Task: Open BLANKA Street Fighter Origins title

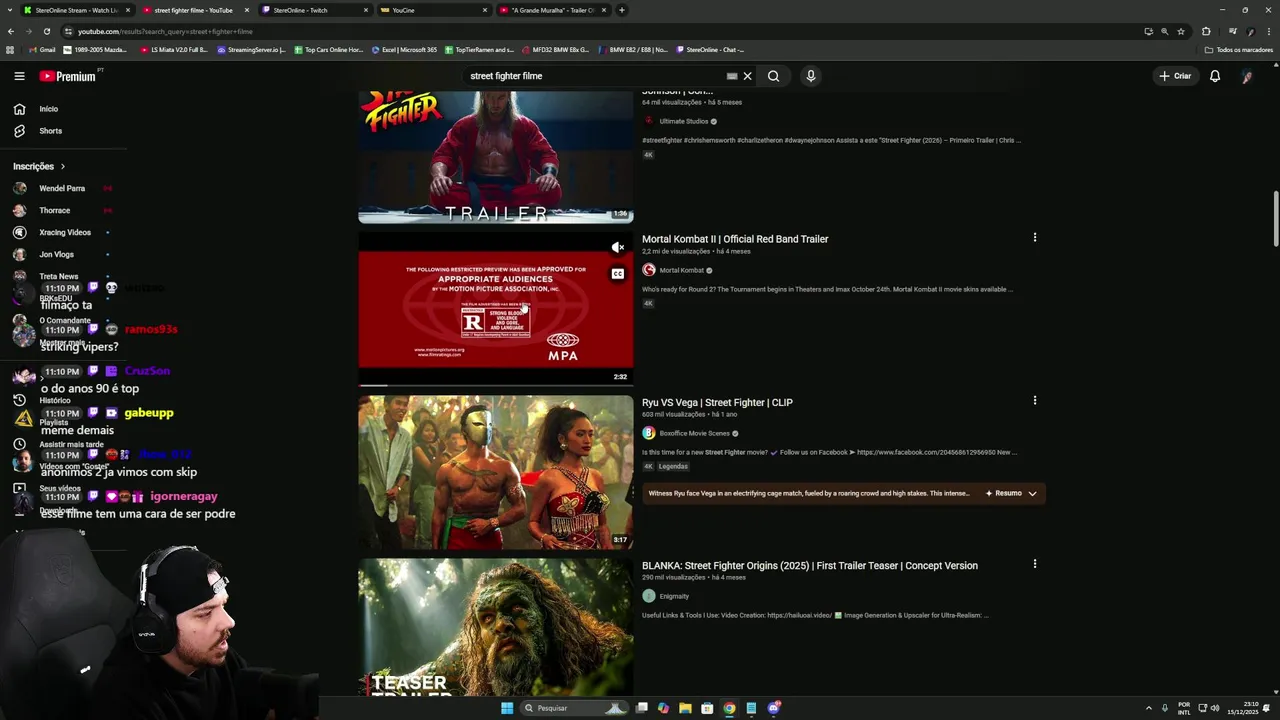Action: point(810,566)
